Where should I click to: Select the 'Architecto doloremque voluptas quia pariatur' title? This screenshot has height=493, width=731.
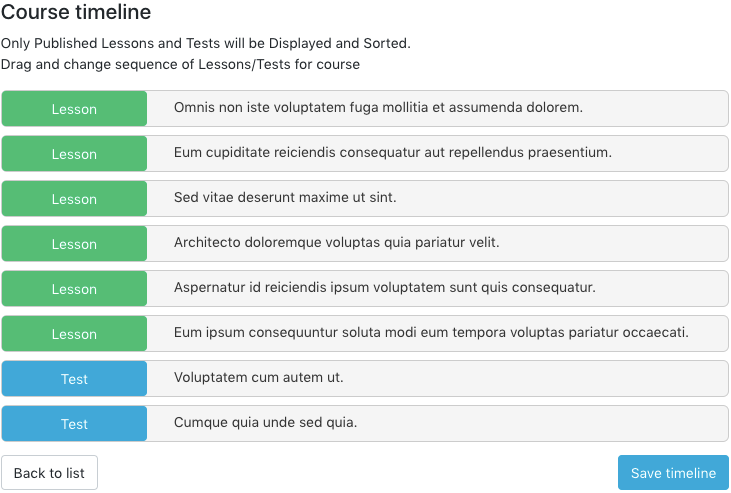pos(336,242)
